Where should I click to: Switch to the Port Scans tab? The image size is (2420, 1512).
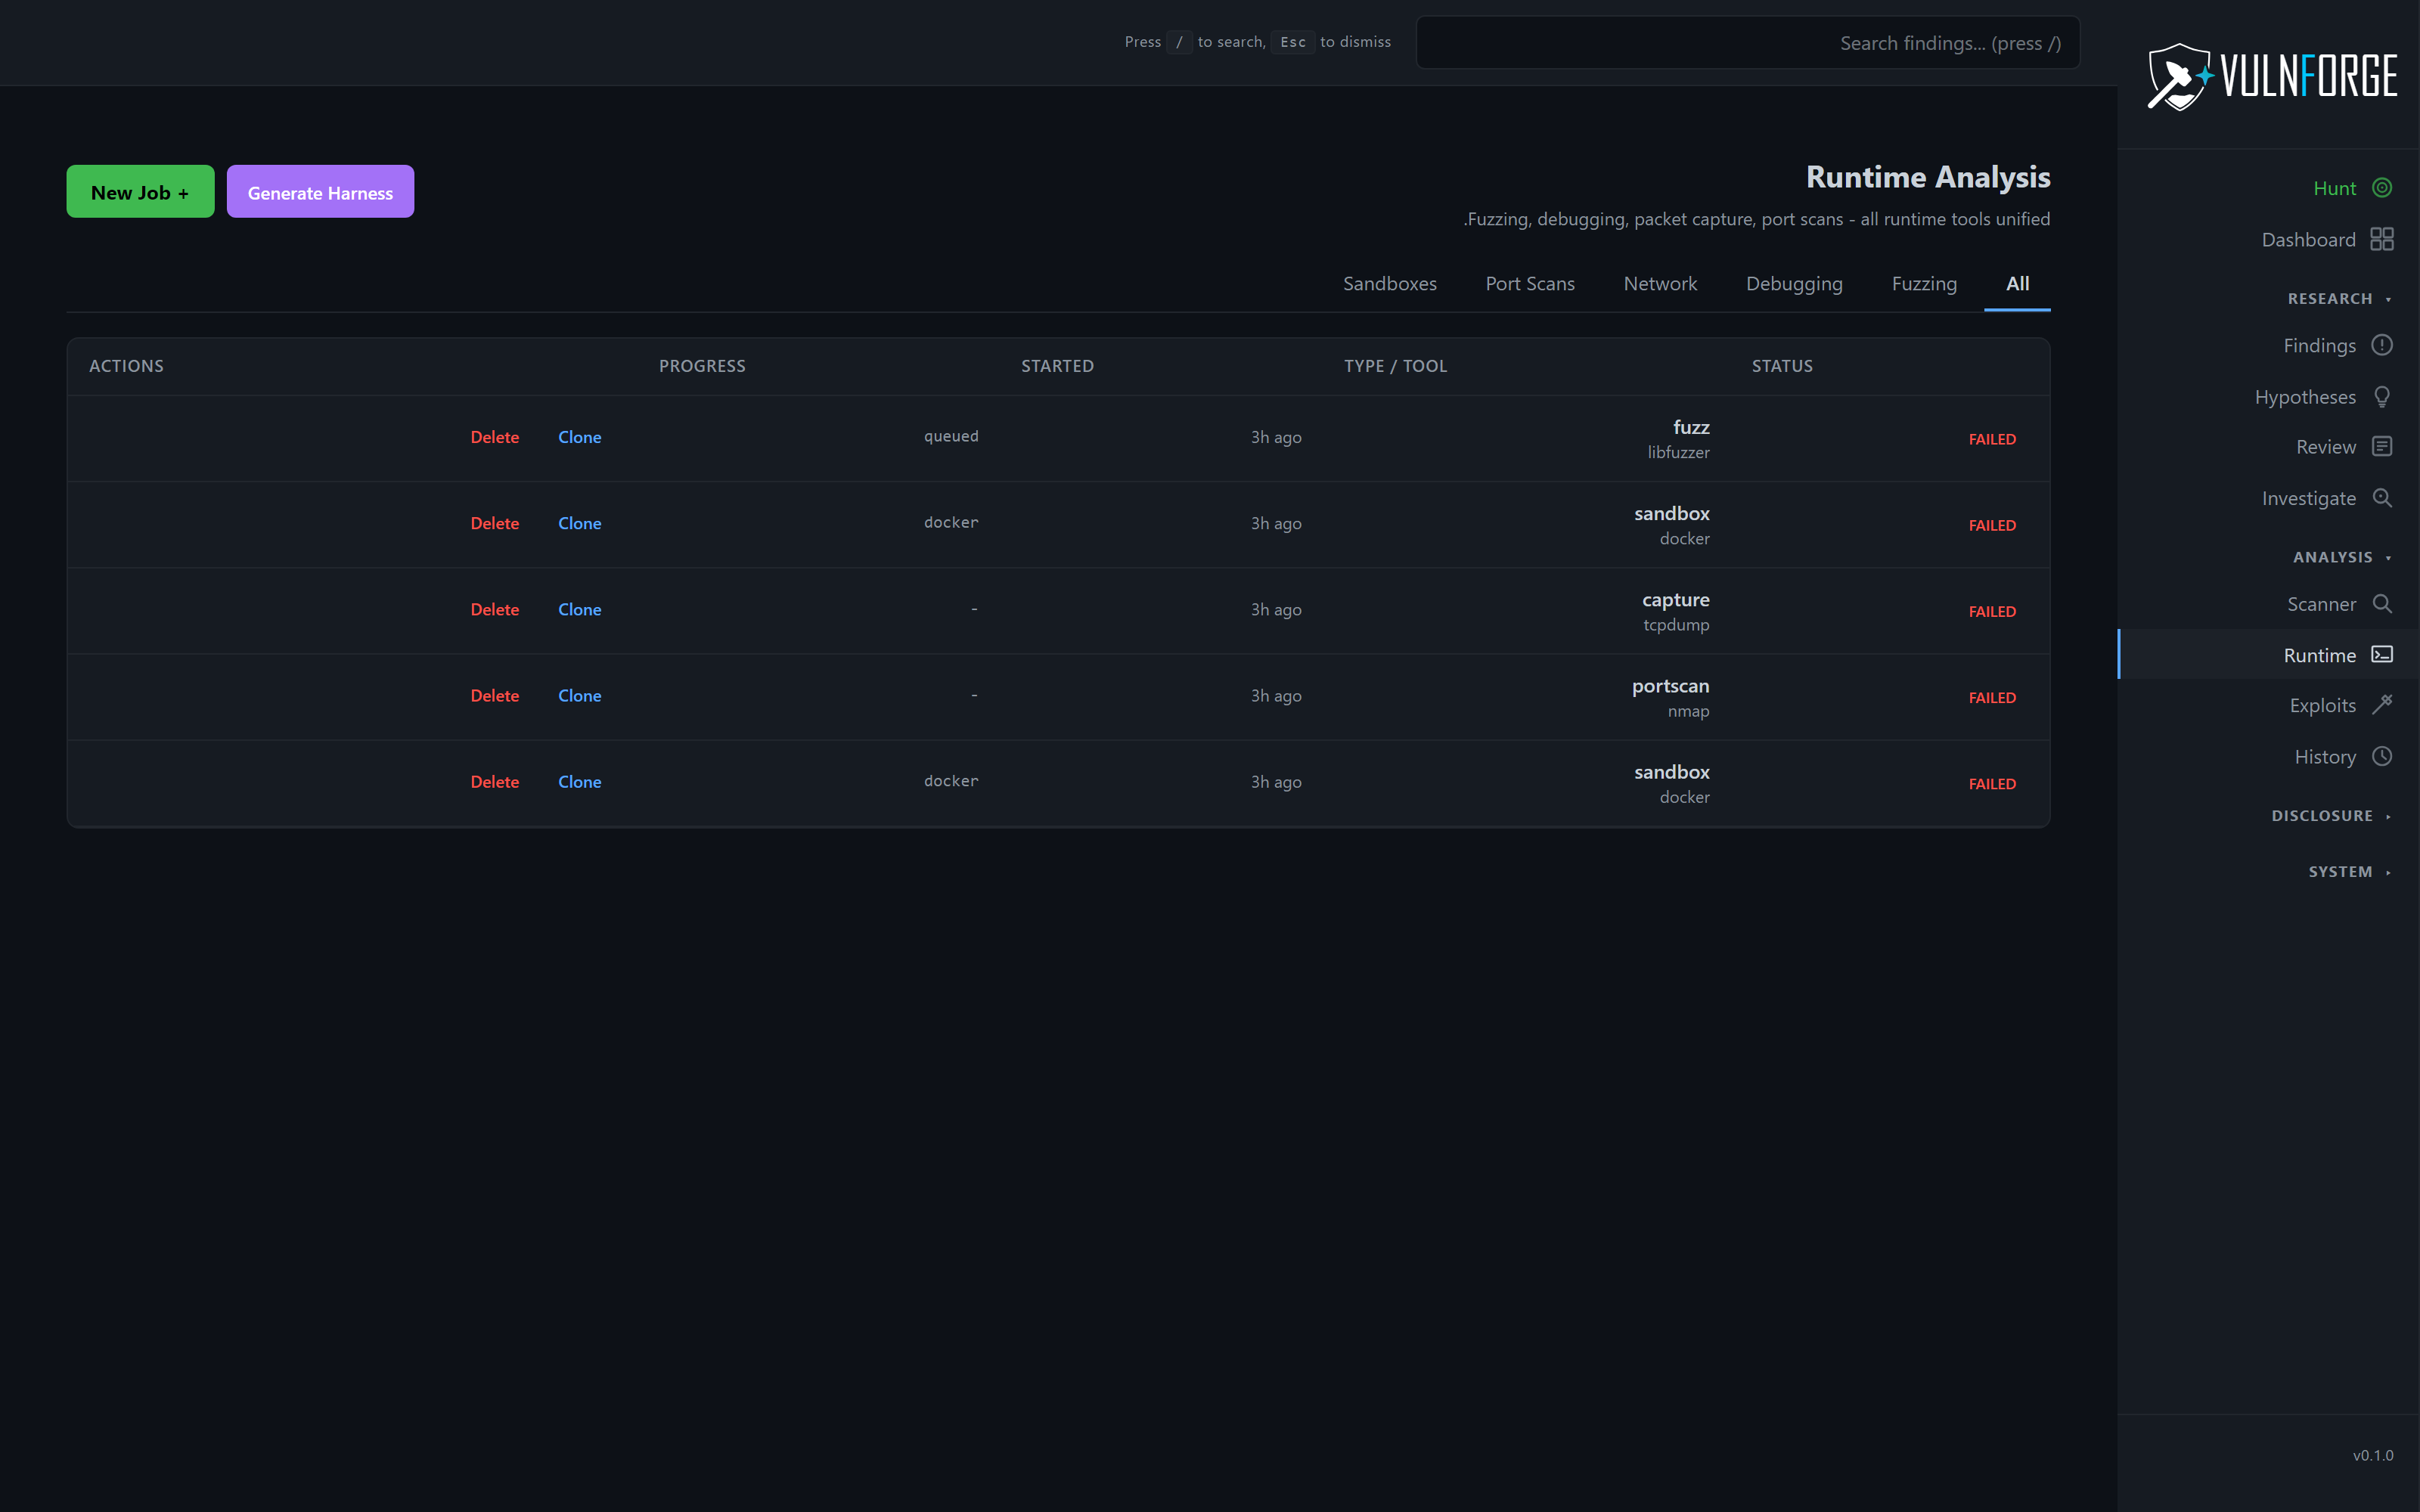click(1529, 284)
